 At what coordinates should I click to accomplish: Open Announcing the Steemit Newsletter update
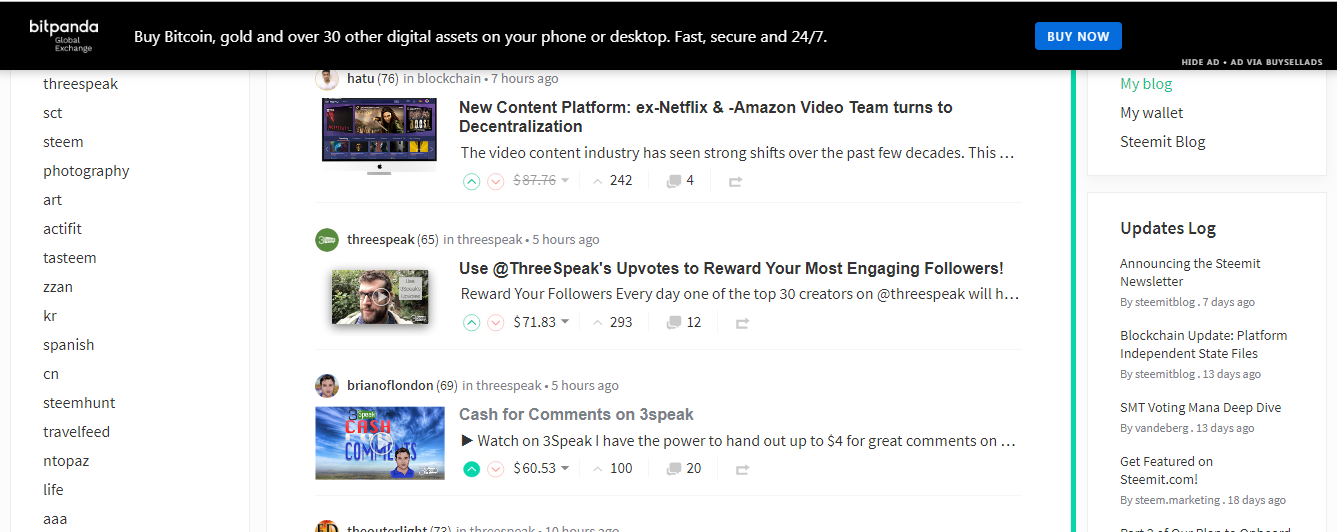coord(1190,273)
